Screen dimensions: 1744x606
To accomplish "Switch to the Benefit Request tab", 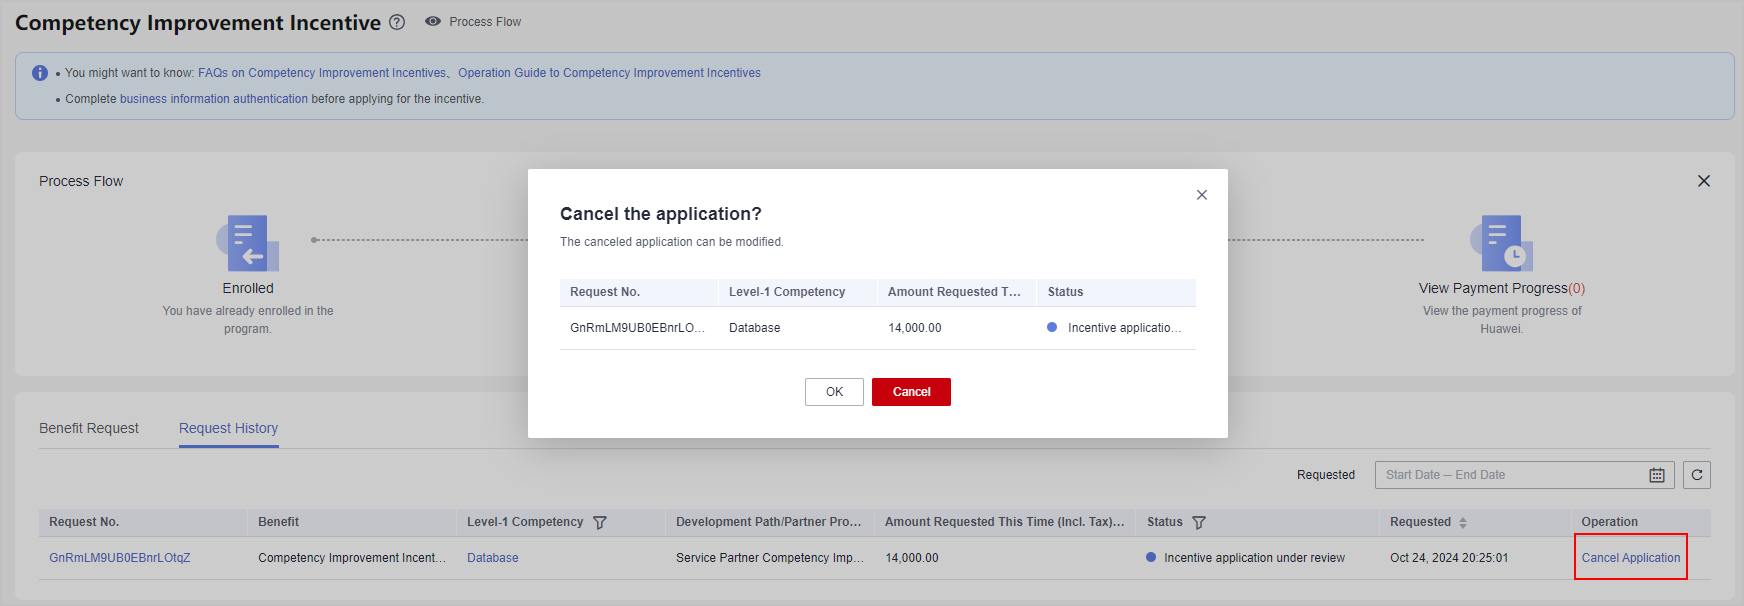I will pyautogui.click(x=89, y=428).
